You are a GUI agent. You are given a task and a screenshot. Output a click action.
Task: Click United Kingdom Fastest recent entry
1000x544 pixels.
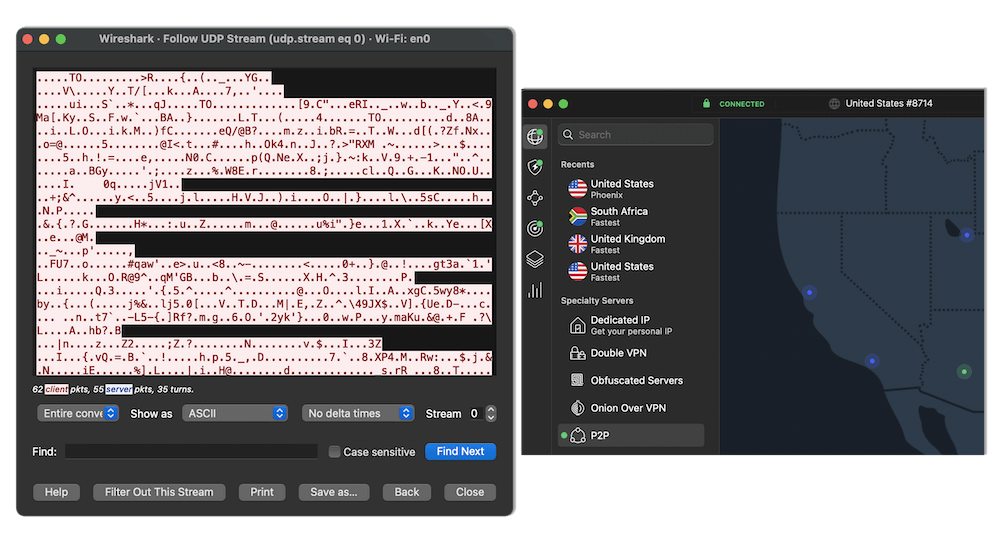(631, 244)
